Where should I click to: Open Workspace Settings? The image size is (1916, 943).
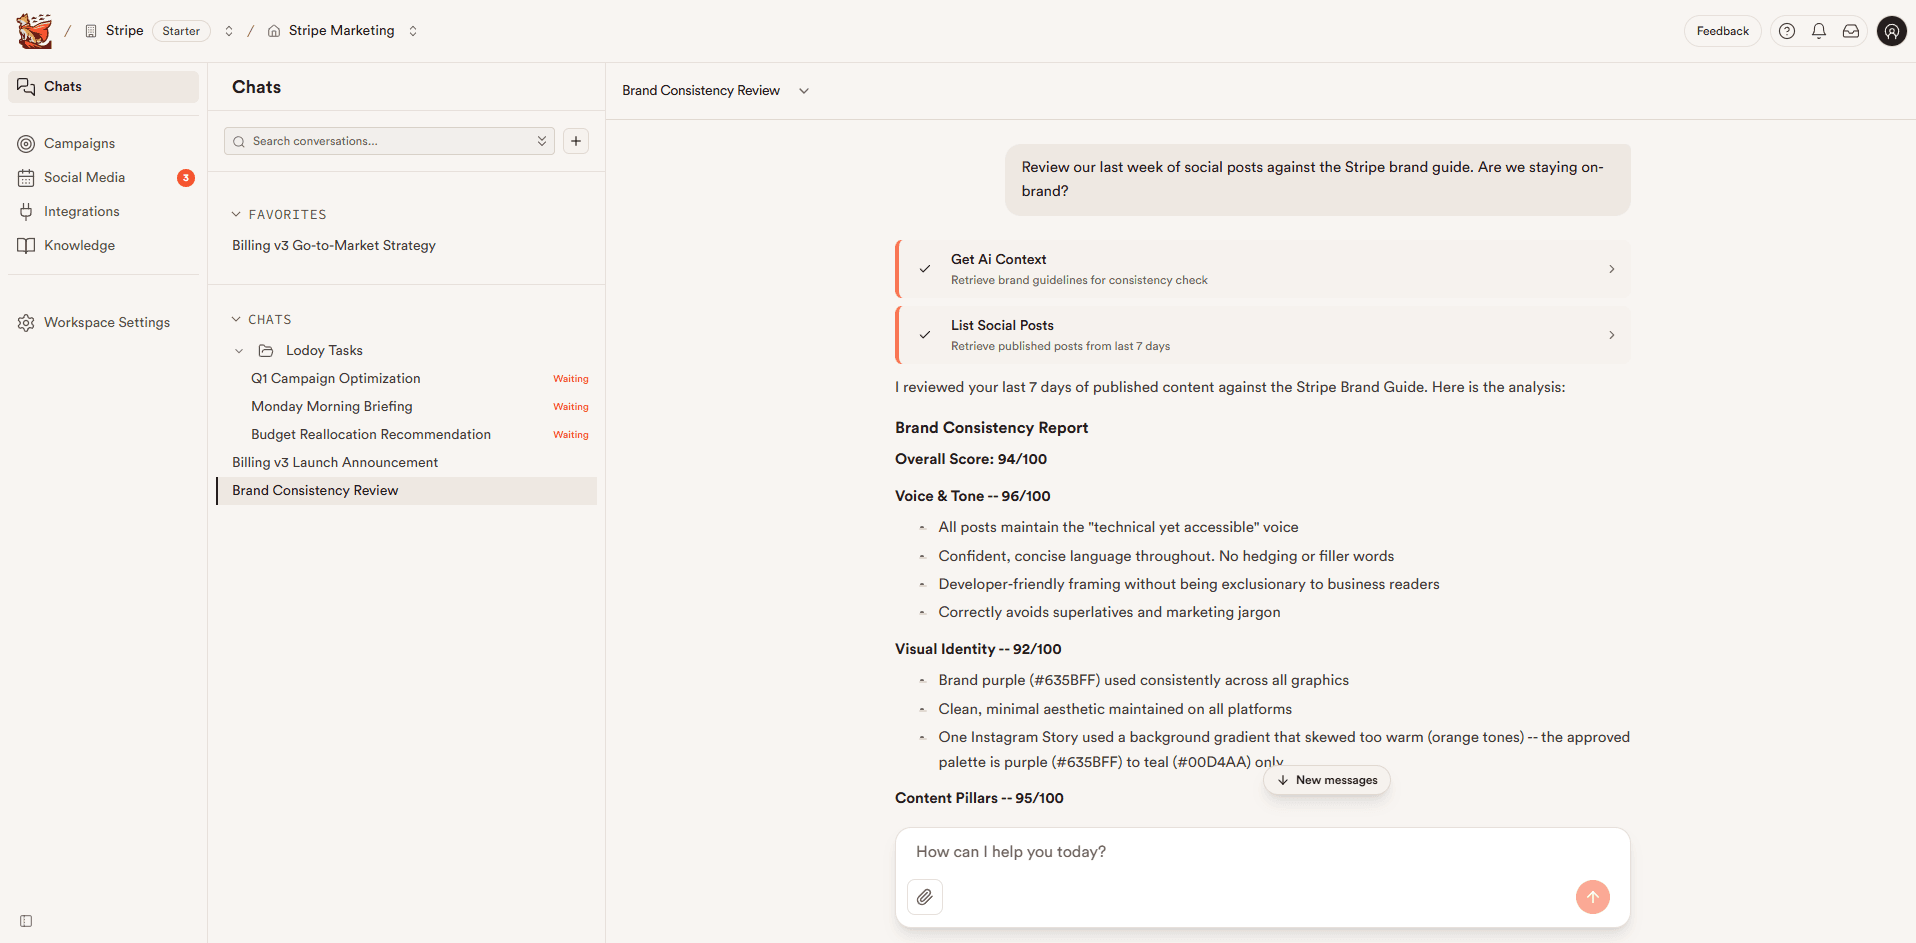106,322
